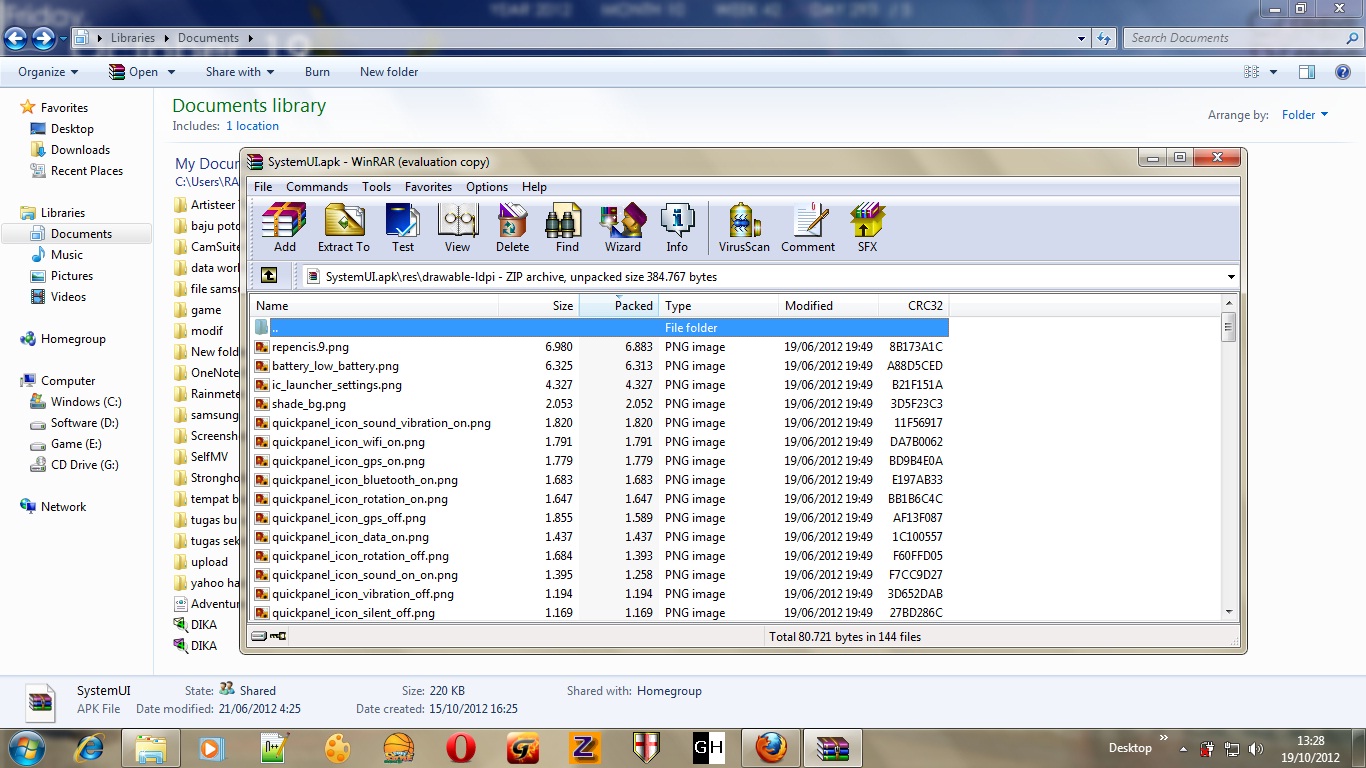Expand the Organize dropdown in Explorer

point(48,72)
